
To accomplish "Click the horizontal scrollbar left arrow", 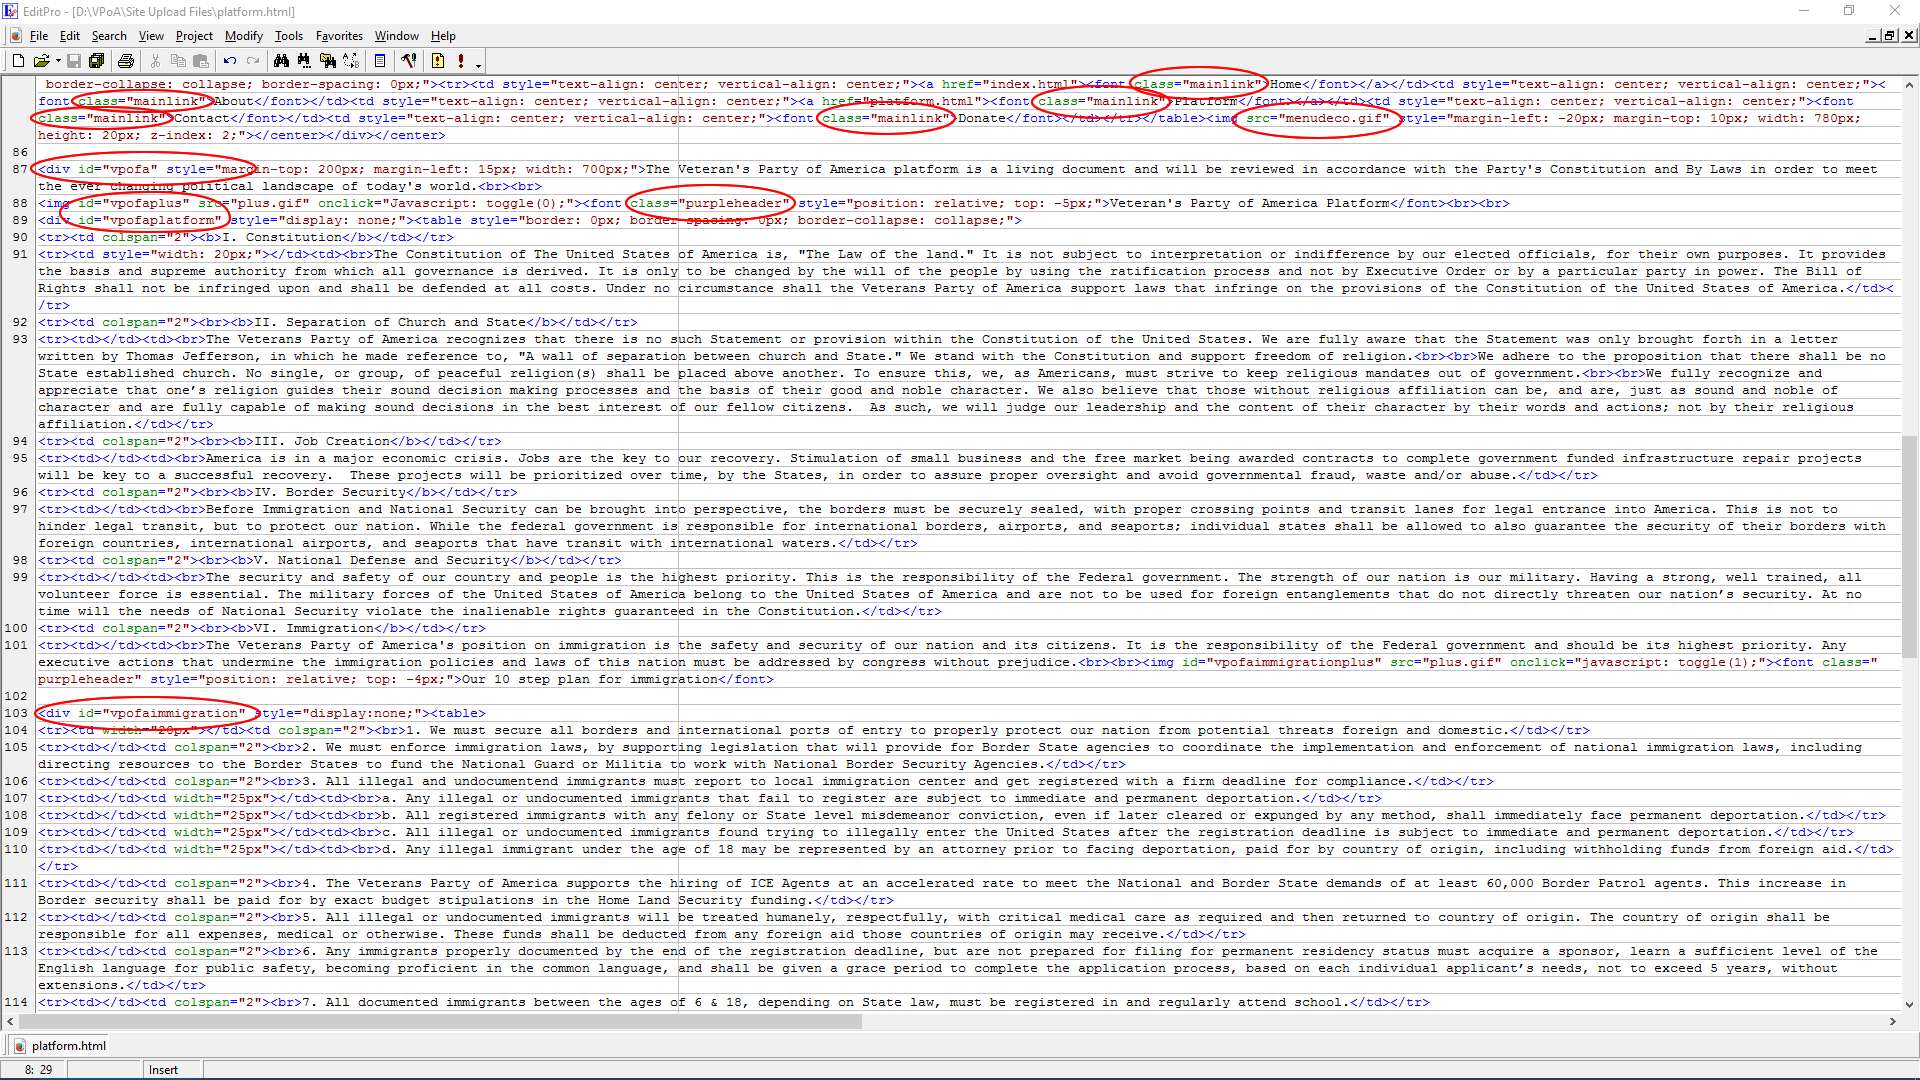I will click(x=11, y=1022).
